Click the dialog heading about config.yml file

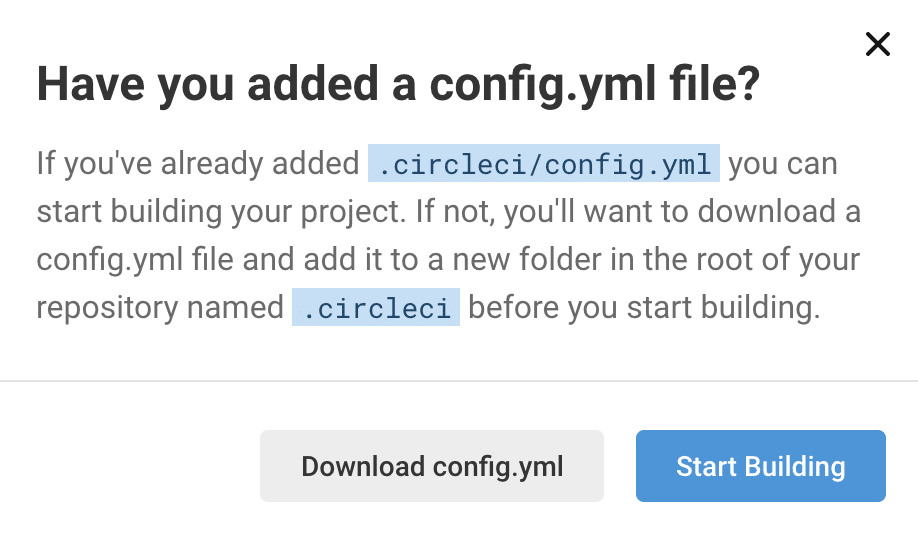[399, 85]
